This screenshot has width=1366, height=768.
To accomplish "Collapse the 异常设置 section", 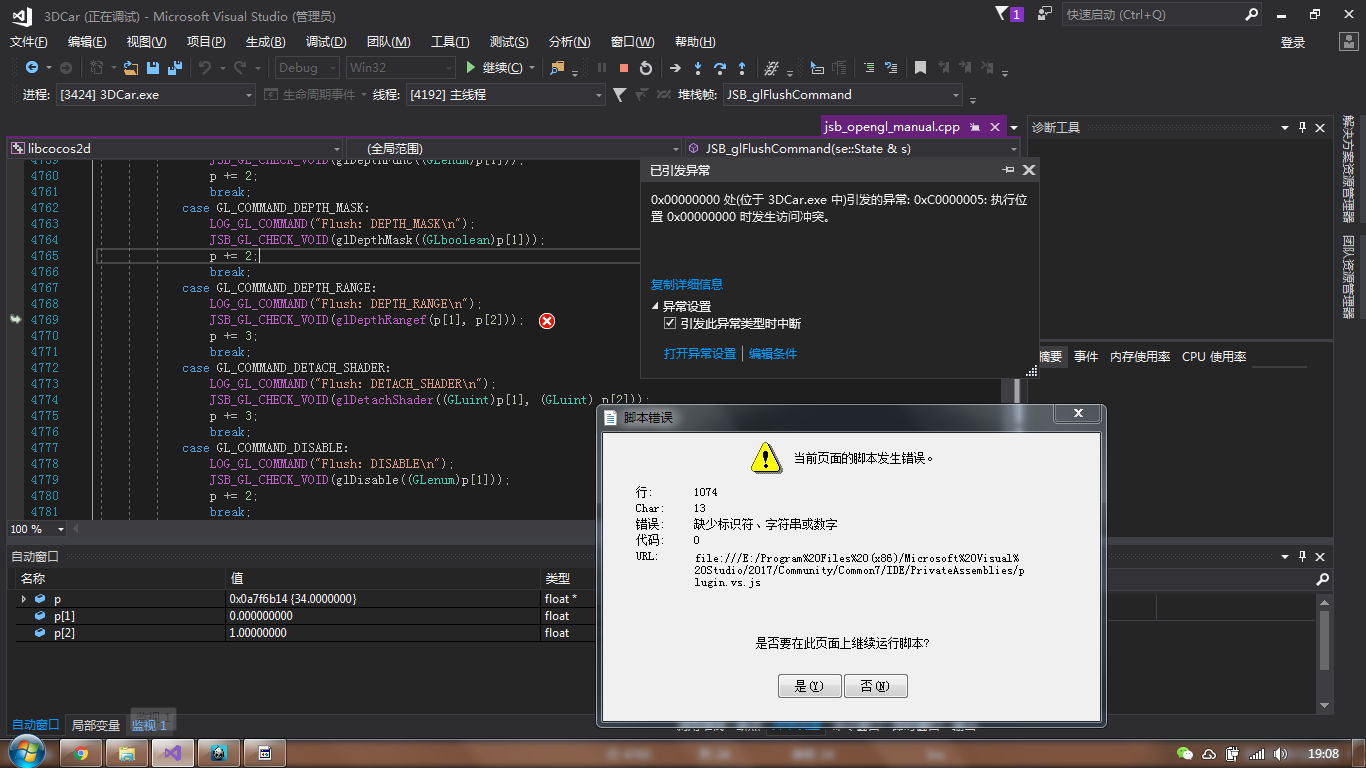I will point(655,307).
